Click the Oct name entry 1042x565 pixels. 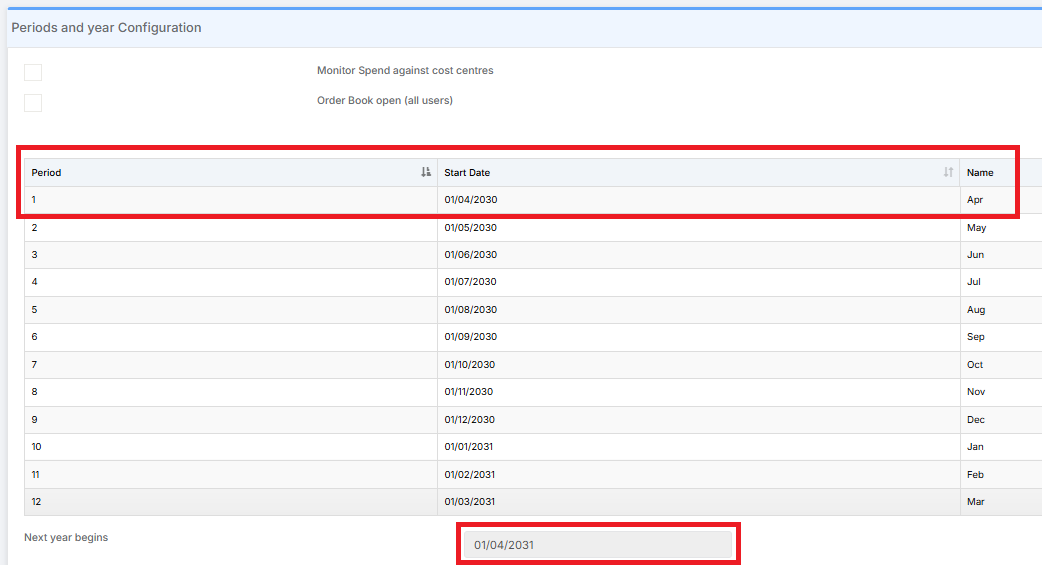[975, 365]
